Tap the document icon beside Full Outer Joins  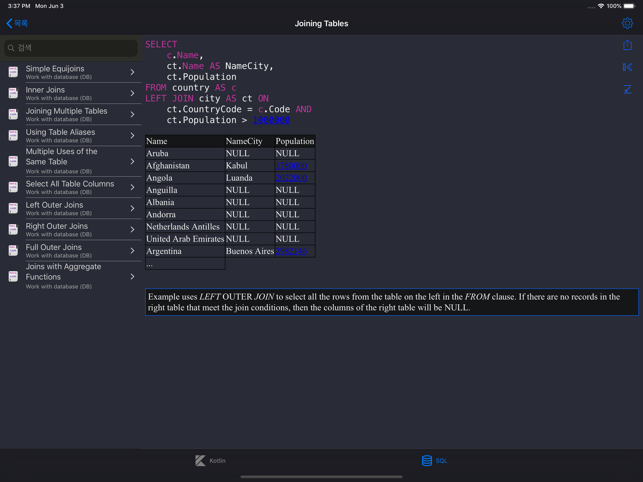coord(13,251)
